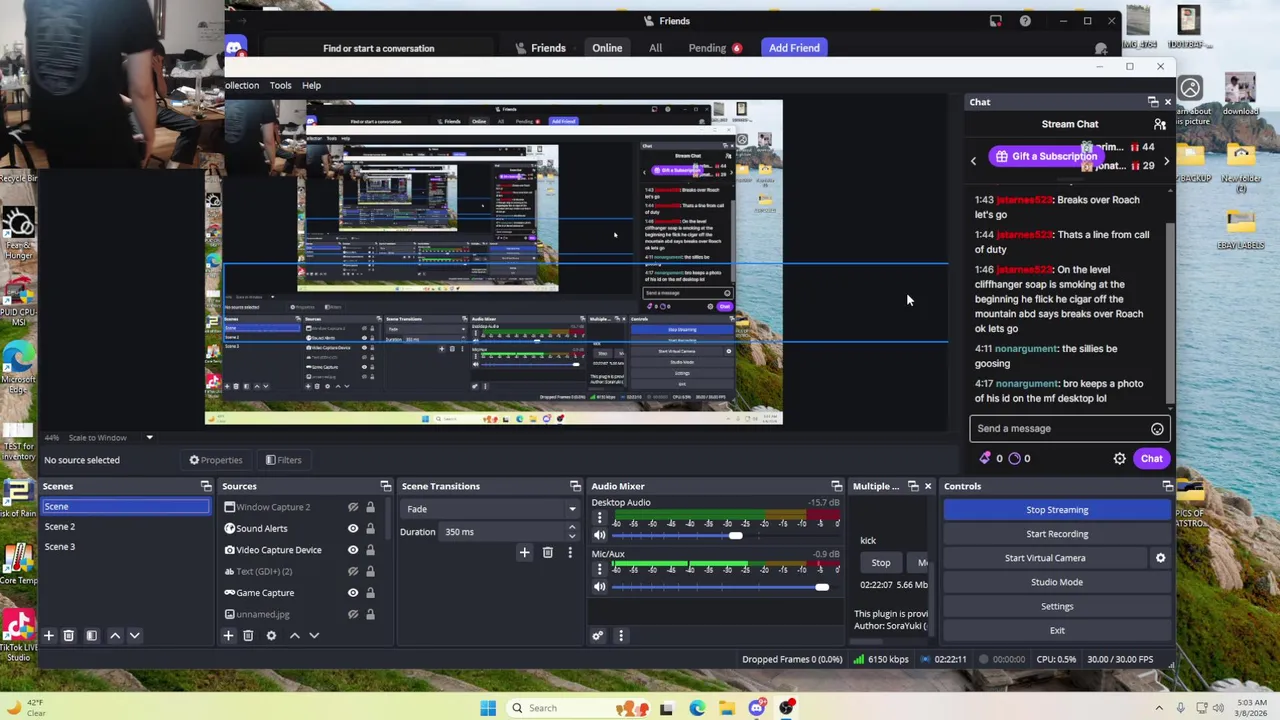This screenshot has width=1280, height=720.
Task: Move source up in Sources panel
Action: click(294, 635)
